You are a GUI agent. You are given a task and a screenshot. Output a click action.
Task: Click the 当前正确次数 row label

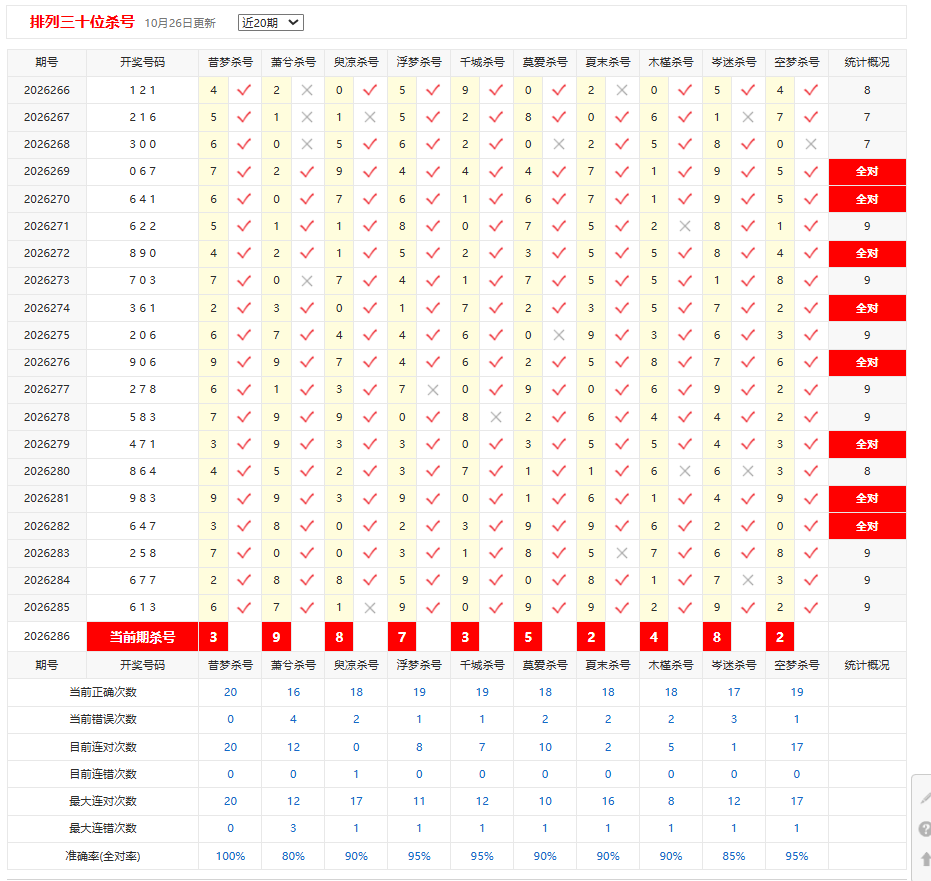(x=103, y=692)
